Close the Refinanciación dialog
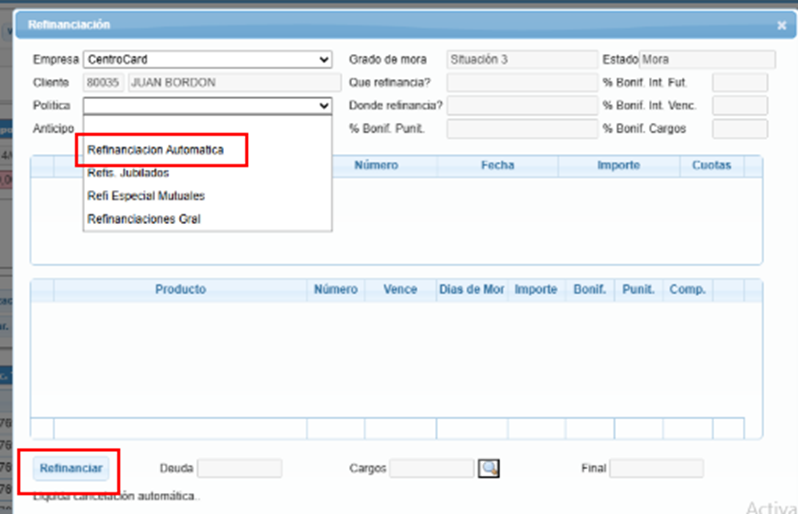The width and height of the screenshot is (798, 514). 781,25
